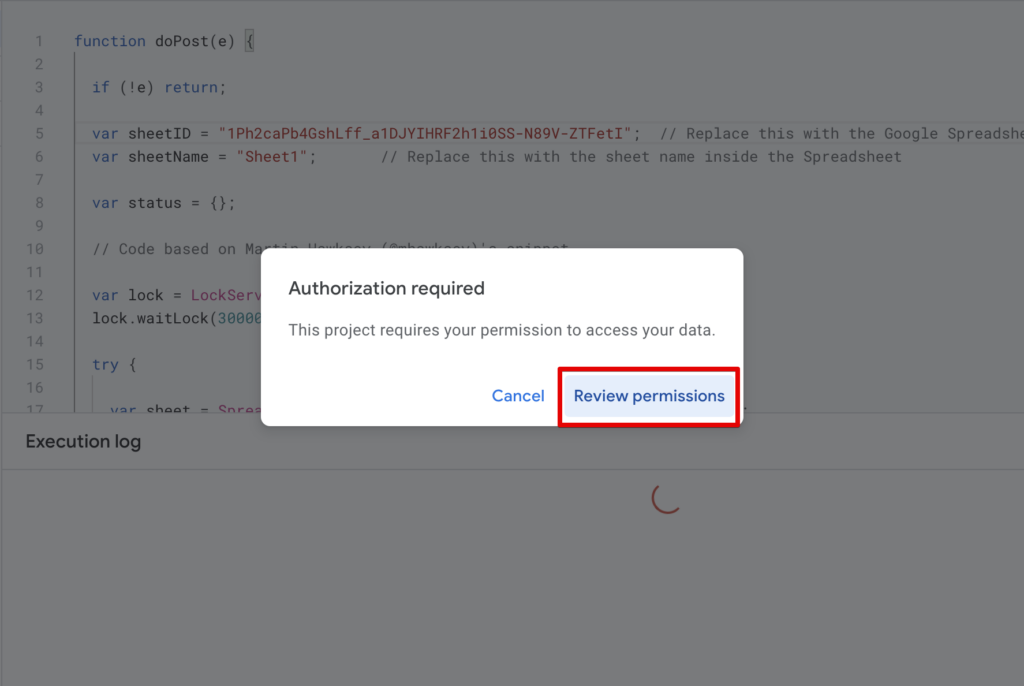1024x686 pixels.
Task: Dismiss the dialog using Cancel
Action: point(517,396)
